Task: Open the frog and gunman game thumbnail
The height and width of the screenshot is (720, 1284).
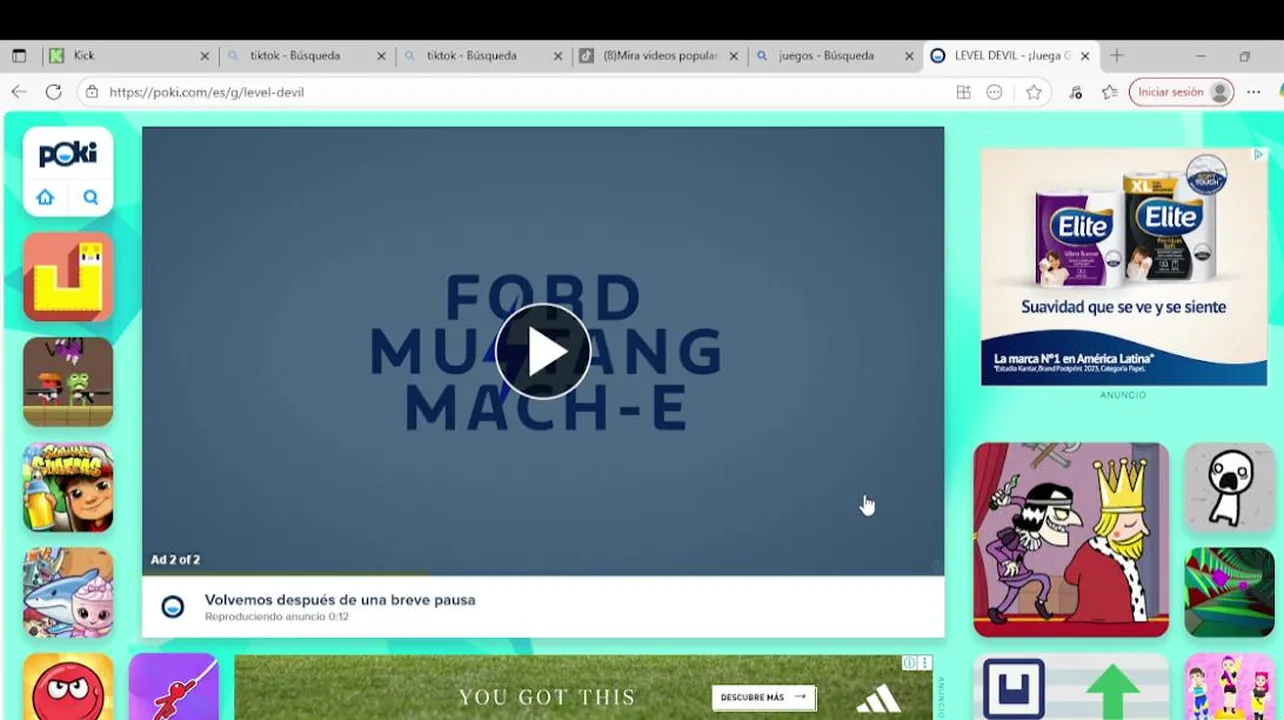Action: pyautogui.click(x=68, y=382)
